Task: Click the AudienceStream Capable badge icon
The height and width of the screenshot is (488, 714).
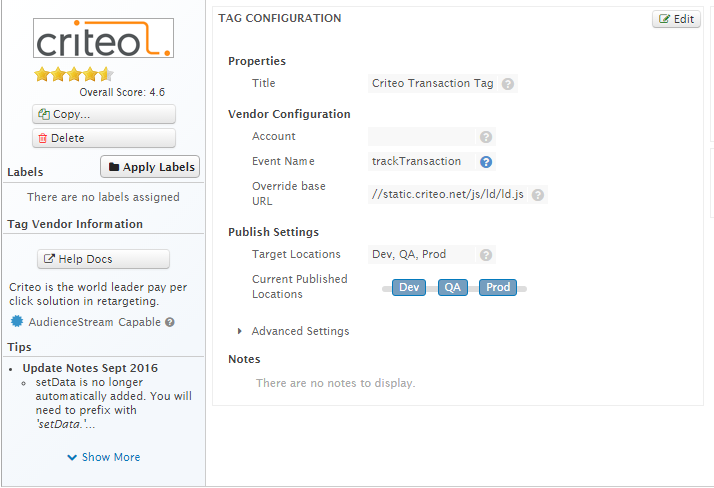Action: [17, 321]
